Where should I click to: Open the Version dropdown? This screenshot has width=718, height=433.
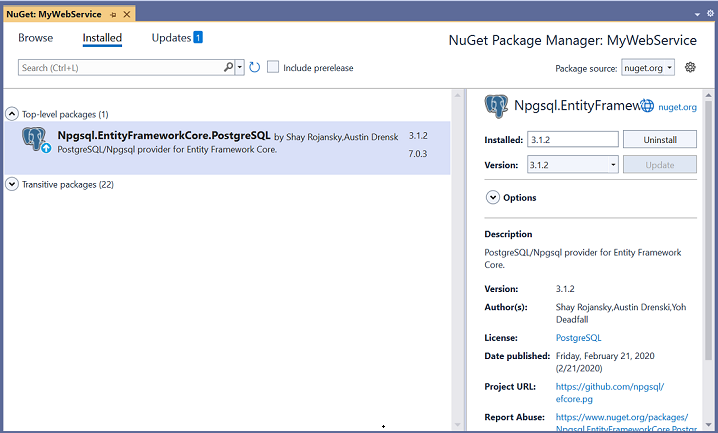tap(573, 165)
